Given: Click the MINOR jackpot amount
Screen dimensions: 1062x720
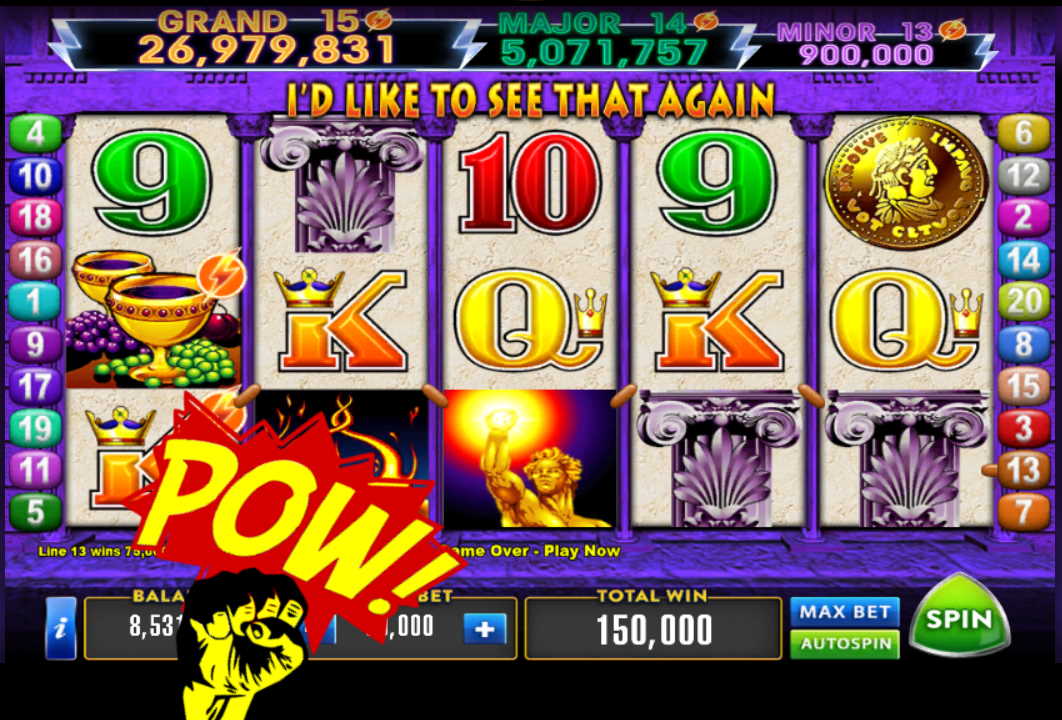Looking at the screenshot, I should pos(866,55).
